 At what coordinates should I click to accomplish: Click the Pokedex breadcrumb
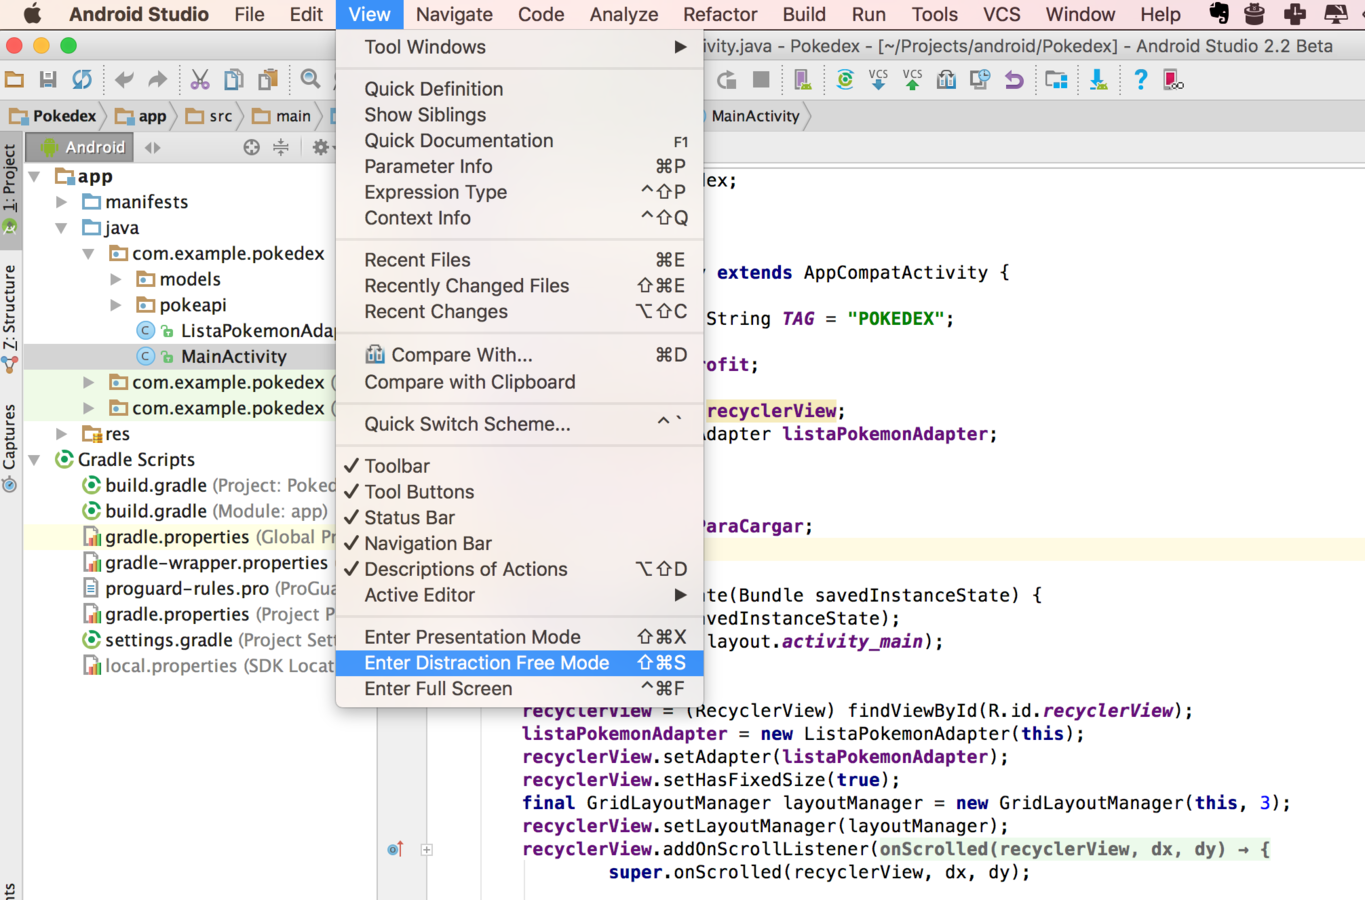point(53,116)
